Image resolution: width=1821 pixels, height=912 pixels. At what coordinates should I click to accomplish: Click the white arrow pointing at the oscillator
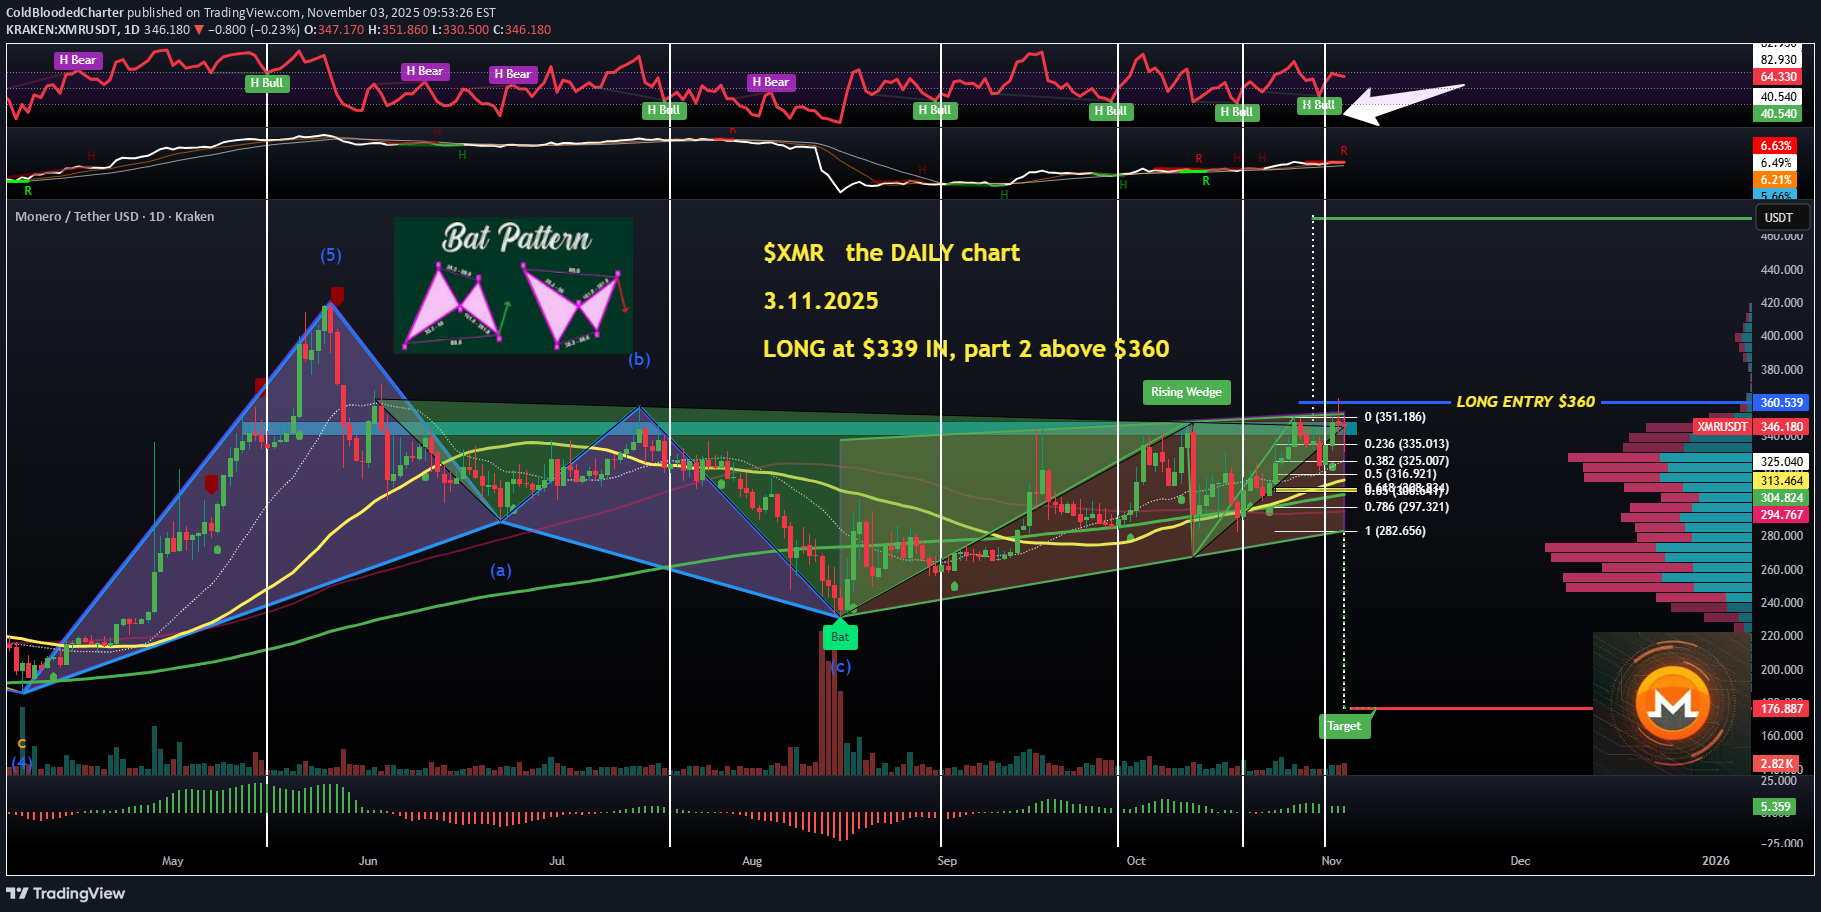pyautogui.click(x=1405, y=101)
